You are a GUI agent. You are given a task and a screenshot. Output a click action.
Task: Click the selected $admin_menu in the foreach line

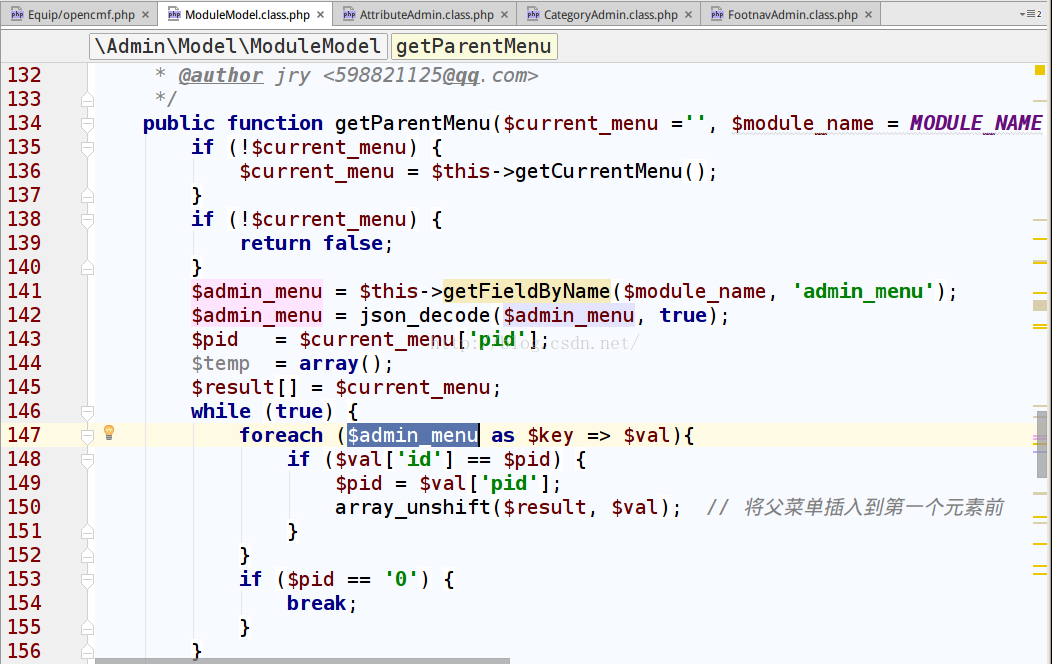(x=413, y=435)
